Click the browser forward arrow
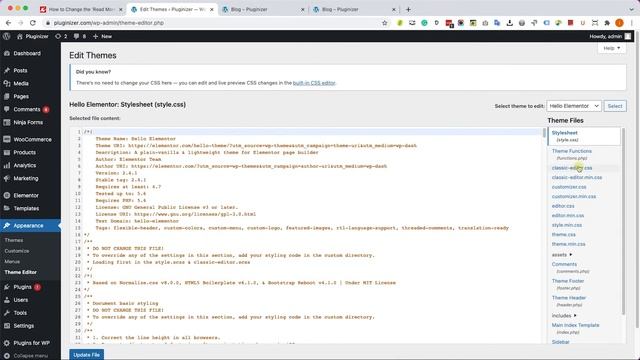Viewport: 640px width, 360px height. tap(20, 23)
